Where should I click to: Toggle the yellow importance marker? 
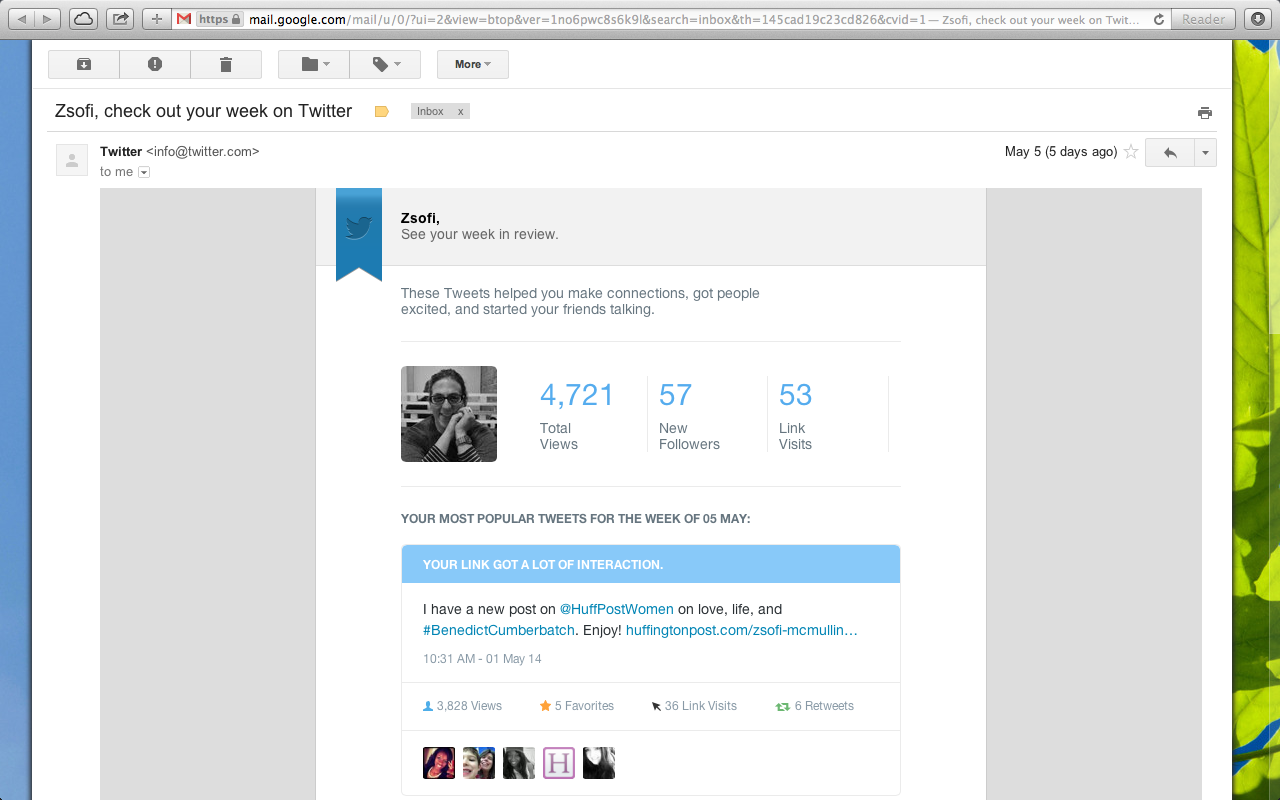[x=381, y=112]
